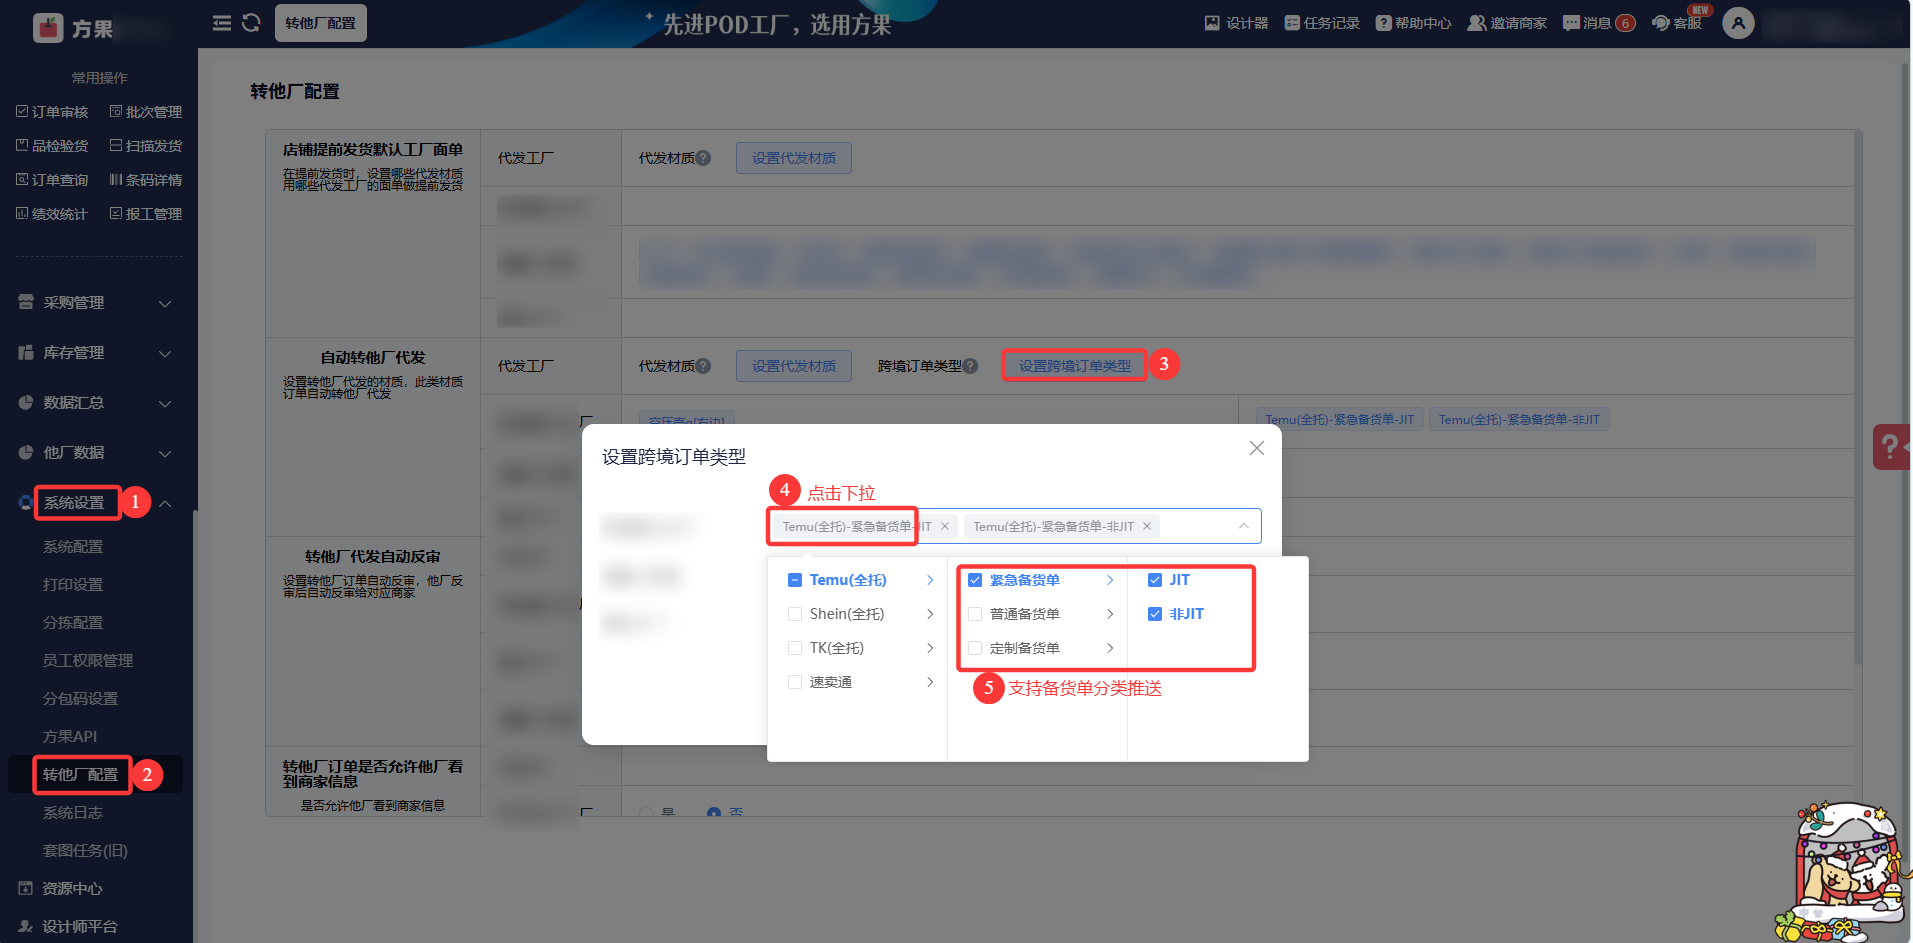Click the 资源中心 menu icon
1913x943 pixels.
click(26, 888)
